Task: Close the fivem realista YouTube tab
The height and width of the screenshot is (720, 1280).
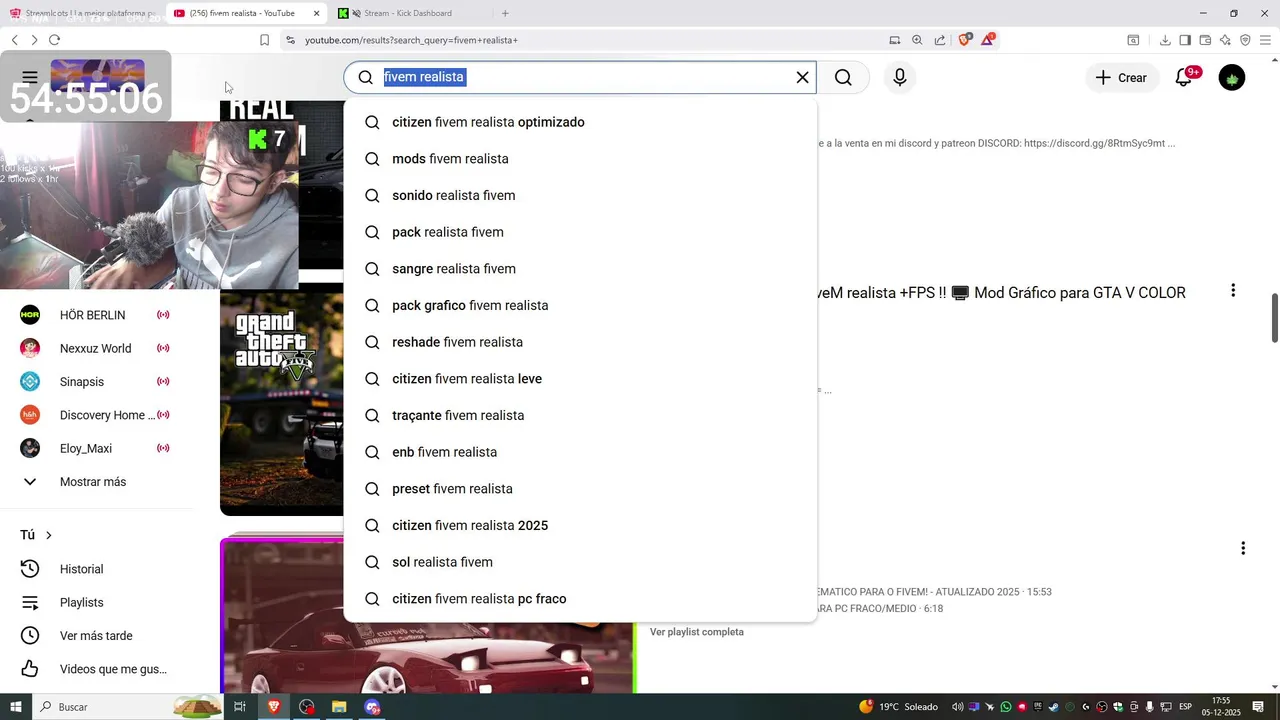Action: coord(316,13)
